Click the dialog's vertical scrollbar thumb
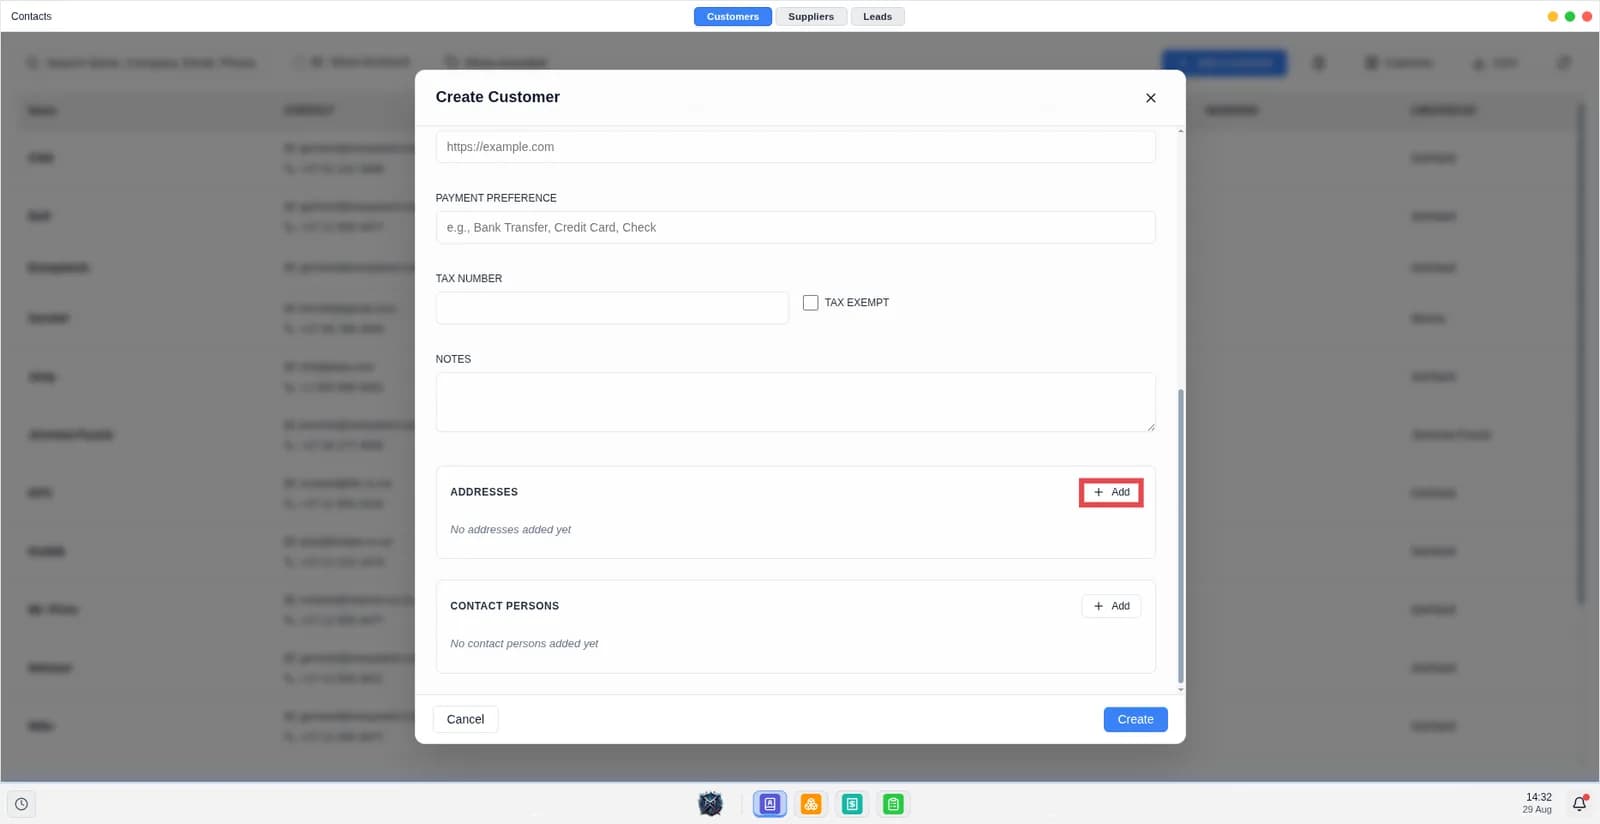This screenshot has height=824, width=1600. click(x=1180, y=536)
